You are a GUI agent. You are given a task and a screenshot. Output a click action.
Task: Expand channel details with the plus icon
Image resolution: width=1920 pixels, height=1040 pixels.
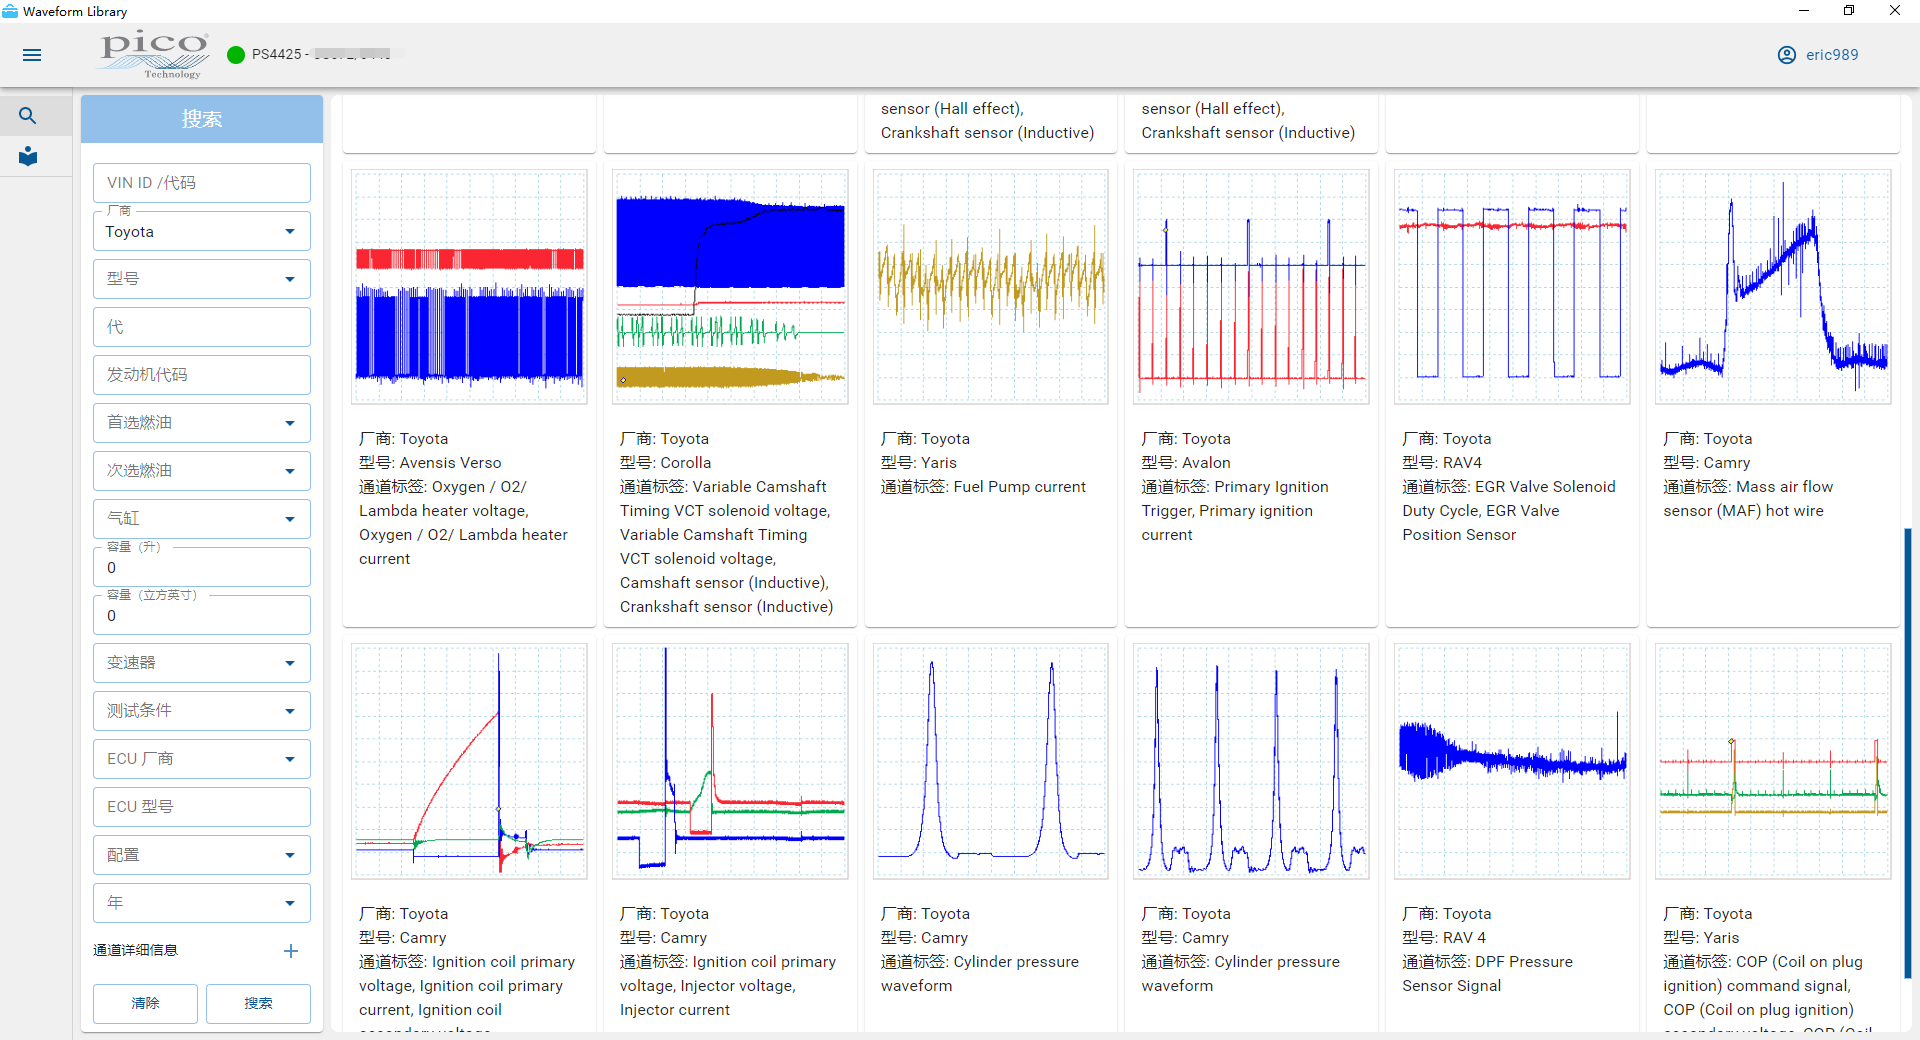point(291,951)
